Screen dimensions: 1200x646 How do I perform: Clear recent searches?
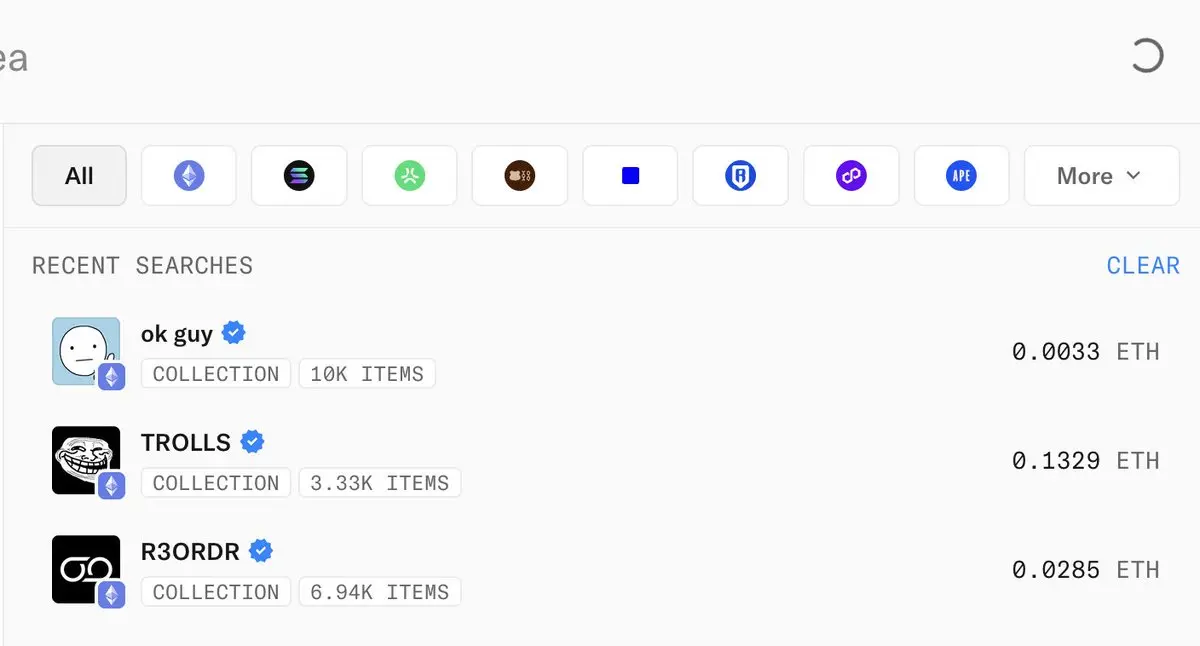tap(1143, 266)
